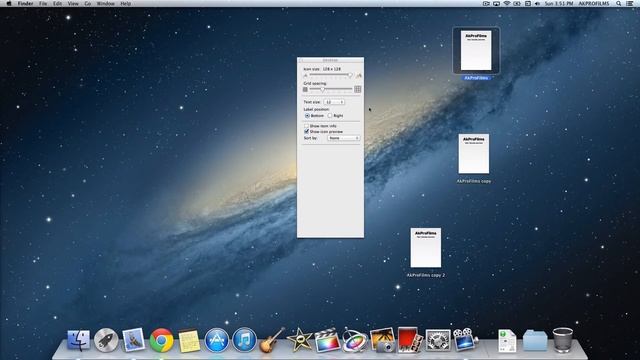Click the clock showing Sun 3:51 PM
Screen dimensions: 640x360
pos(559,3)
